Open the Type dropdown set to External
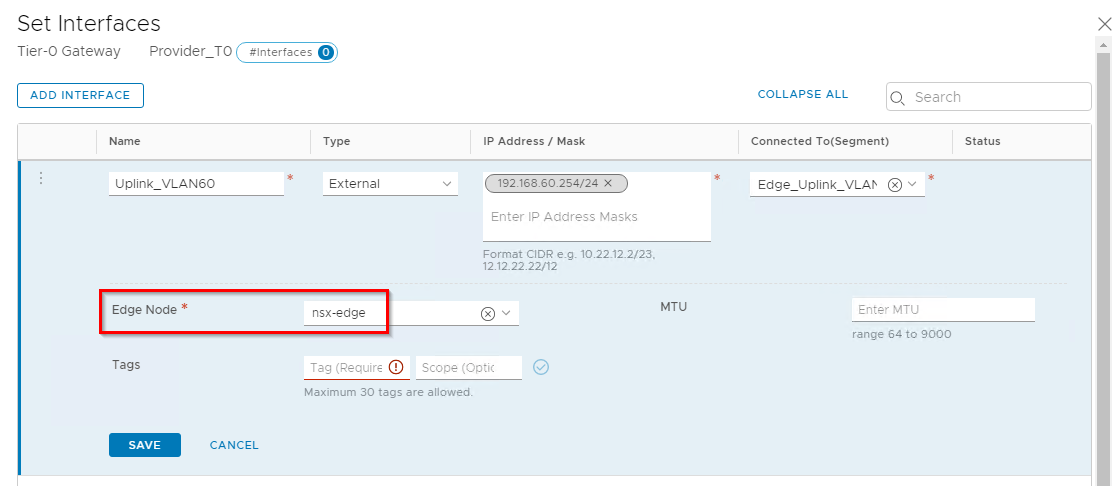 pyautogui.click(x=390, y=184)
